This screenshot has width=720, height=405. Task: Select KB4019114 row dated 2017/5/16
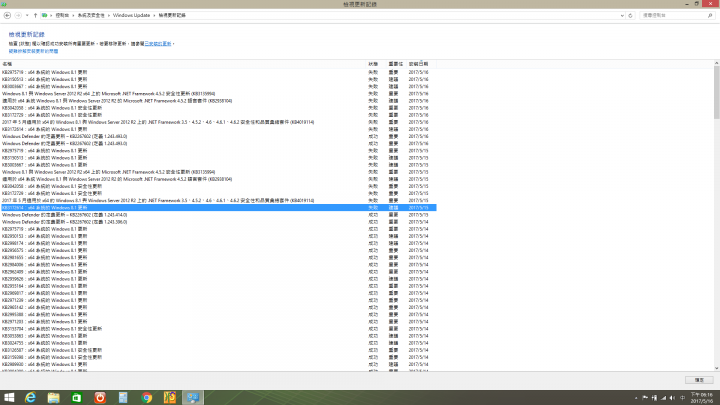[x=219, y=122]
